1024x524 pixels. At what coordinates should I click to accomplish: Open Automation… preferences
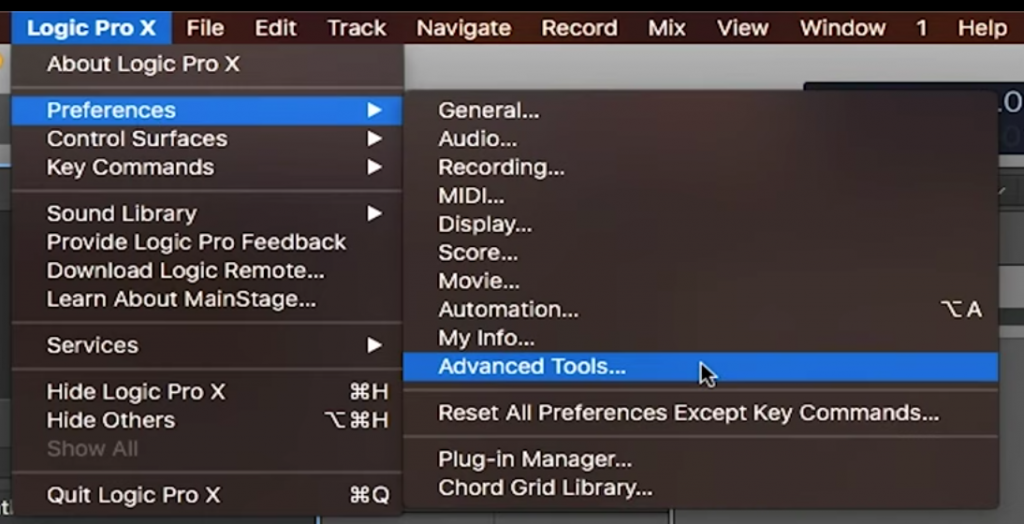point(701,310)
